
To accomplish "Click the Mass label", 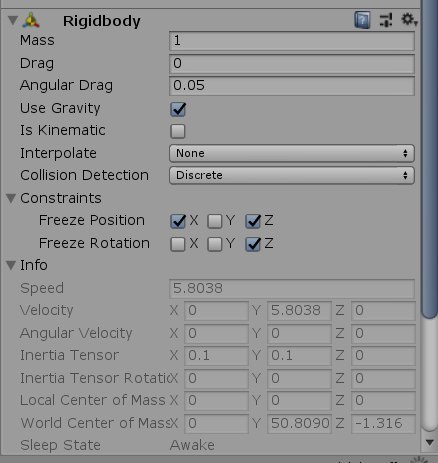I will click(37, 40).
